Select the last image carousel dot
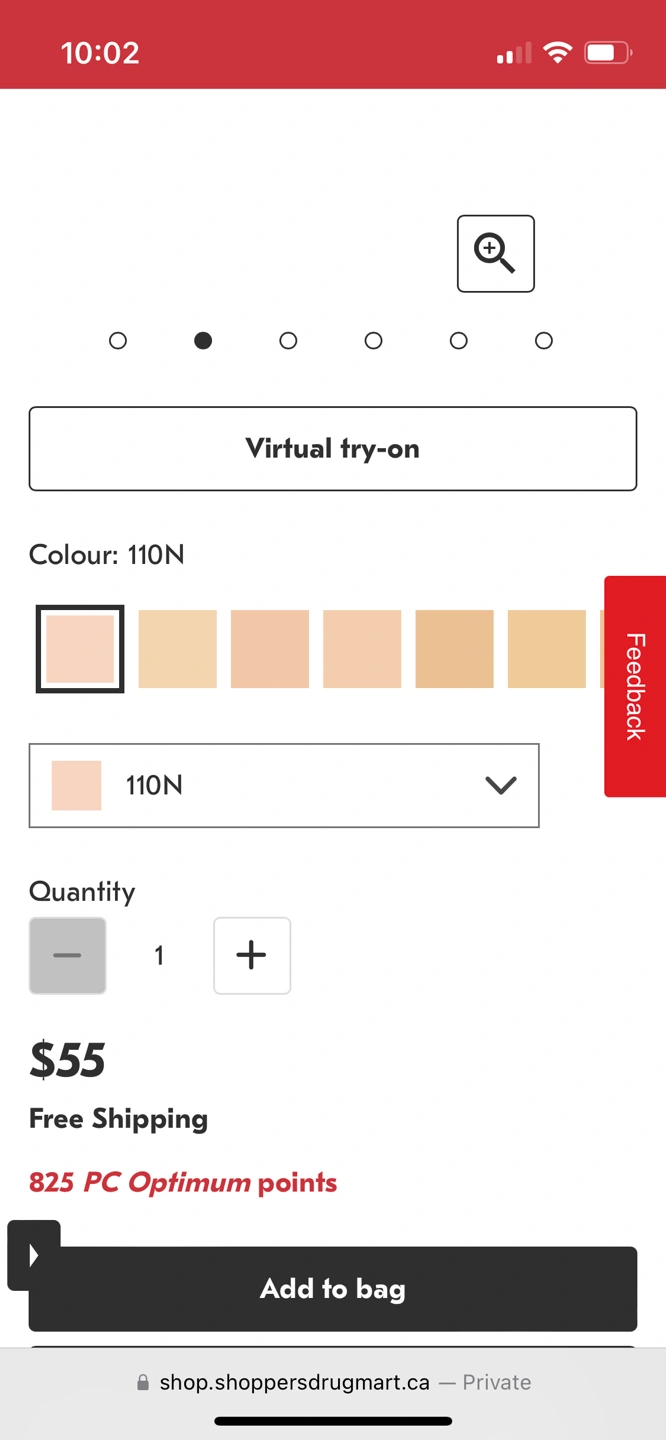Screen dimensions: 666x1440 [544, 341]
